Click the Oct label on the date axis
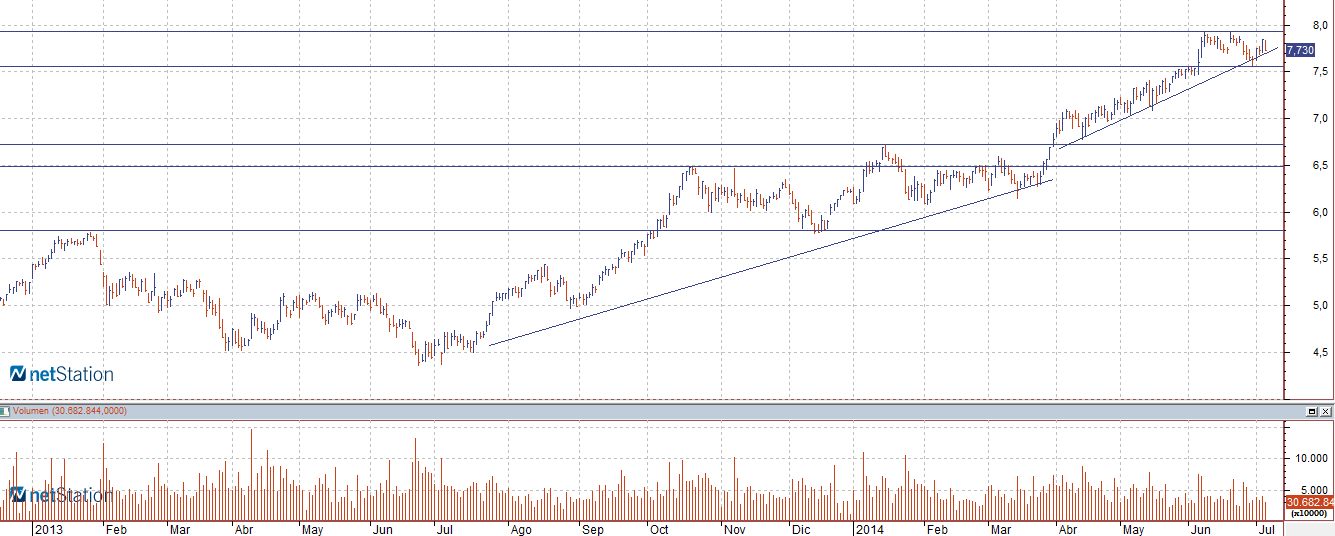The image size is (1335, 536). (x=659, y=527)
